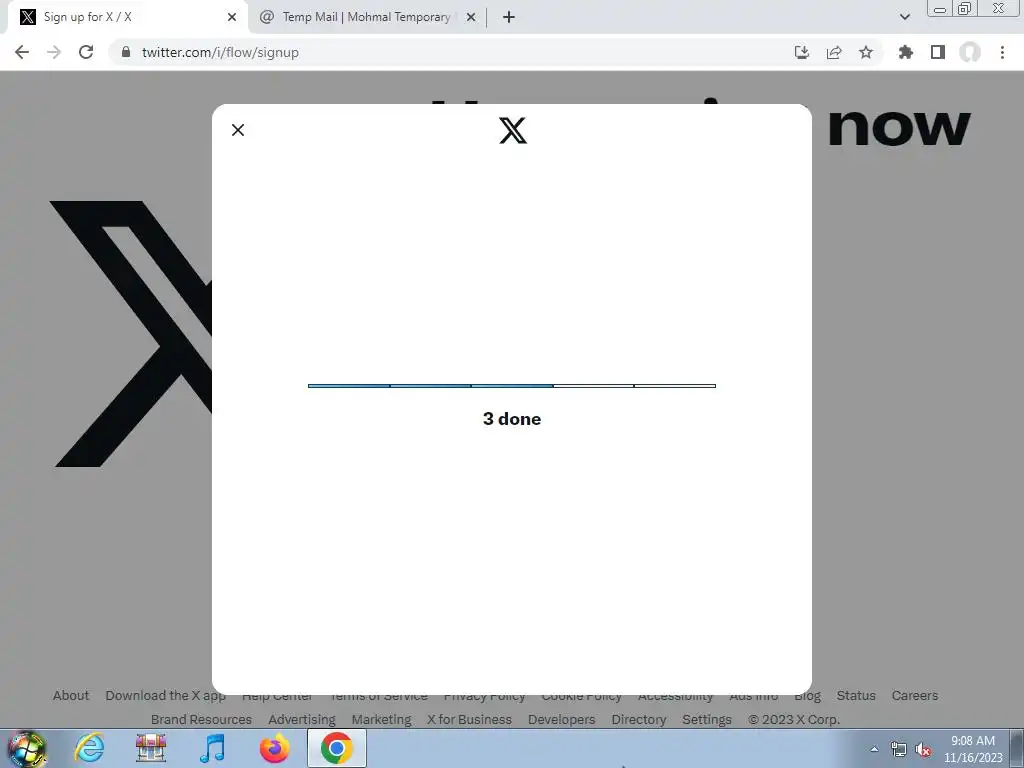
Task: Close the Sign up for X tab
Action: [x=232, y=17]
